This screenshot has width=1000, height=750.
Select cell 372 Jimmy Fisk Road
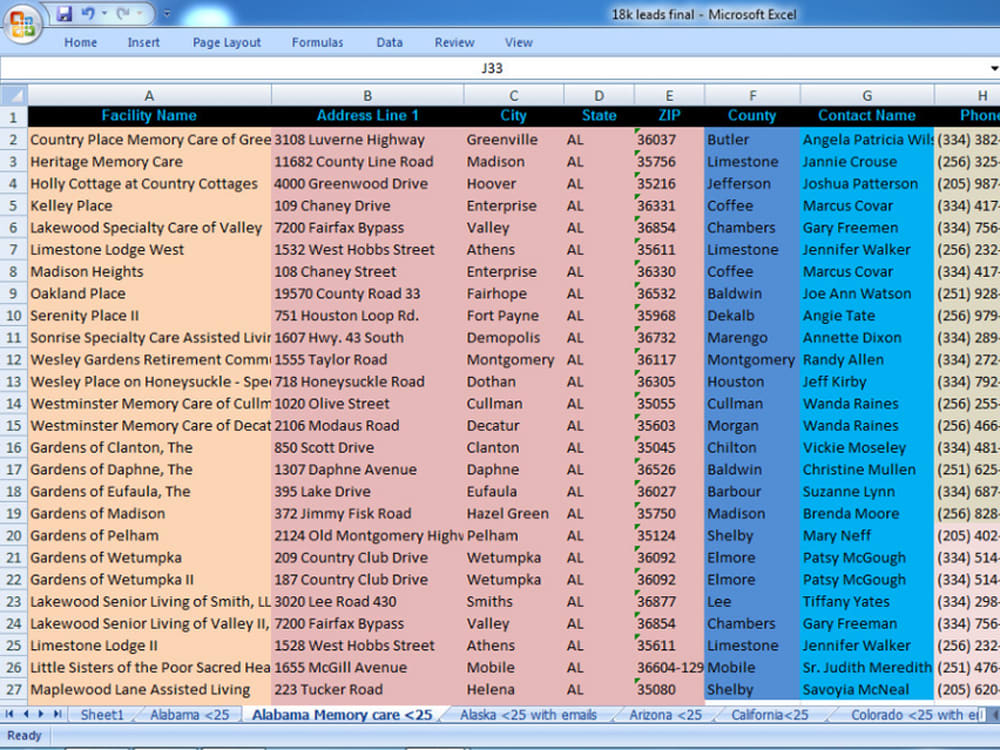click(x=367, y=514)
